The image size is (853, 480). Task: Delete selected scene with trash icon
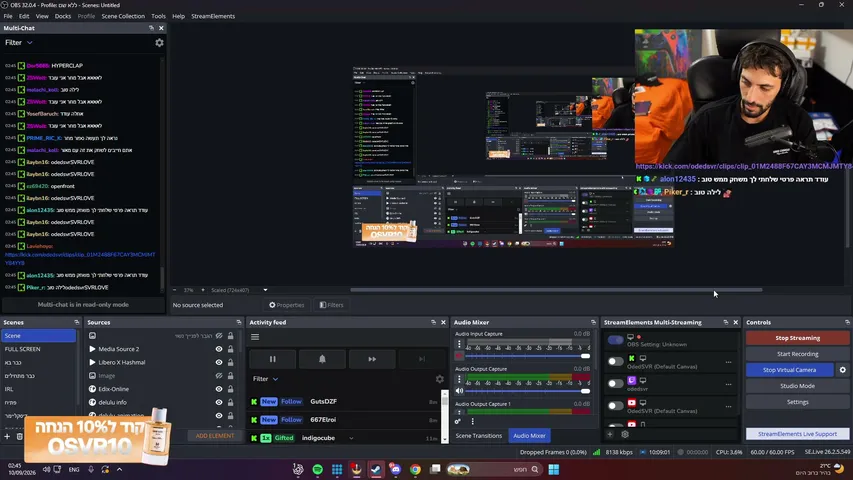[20, 436]
